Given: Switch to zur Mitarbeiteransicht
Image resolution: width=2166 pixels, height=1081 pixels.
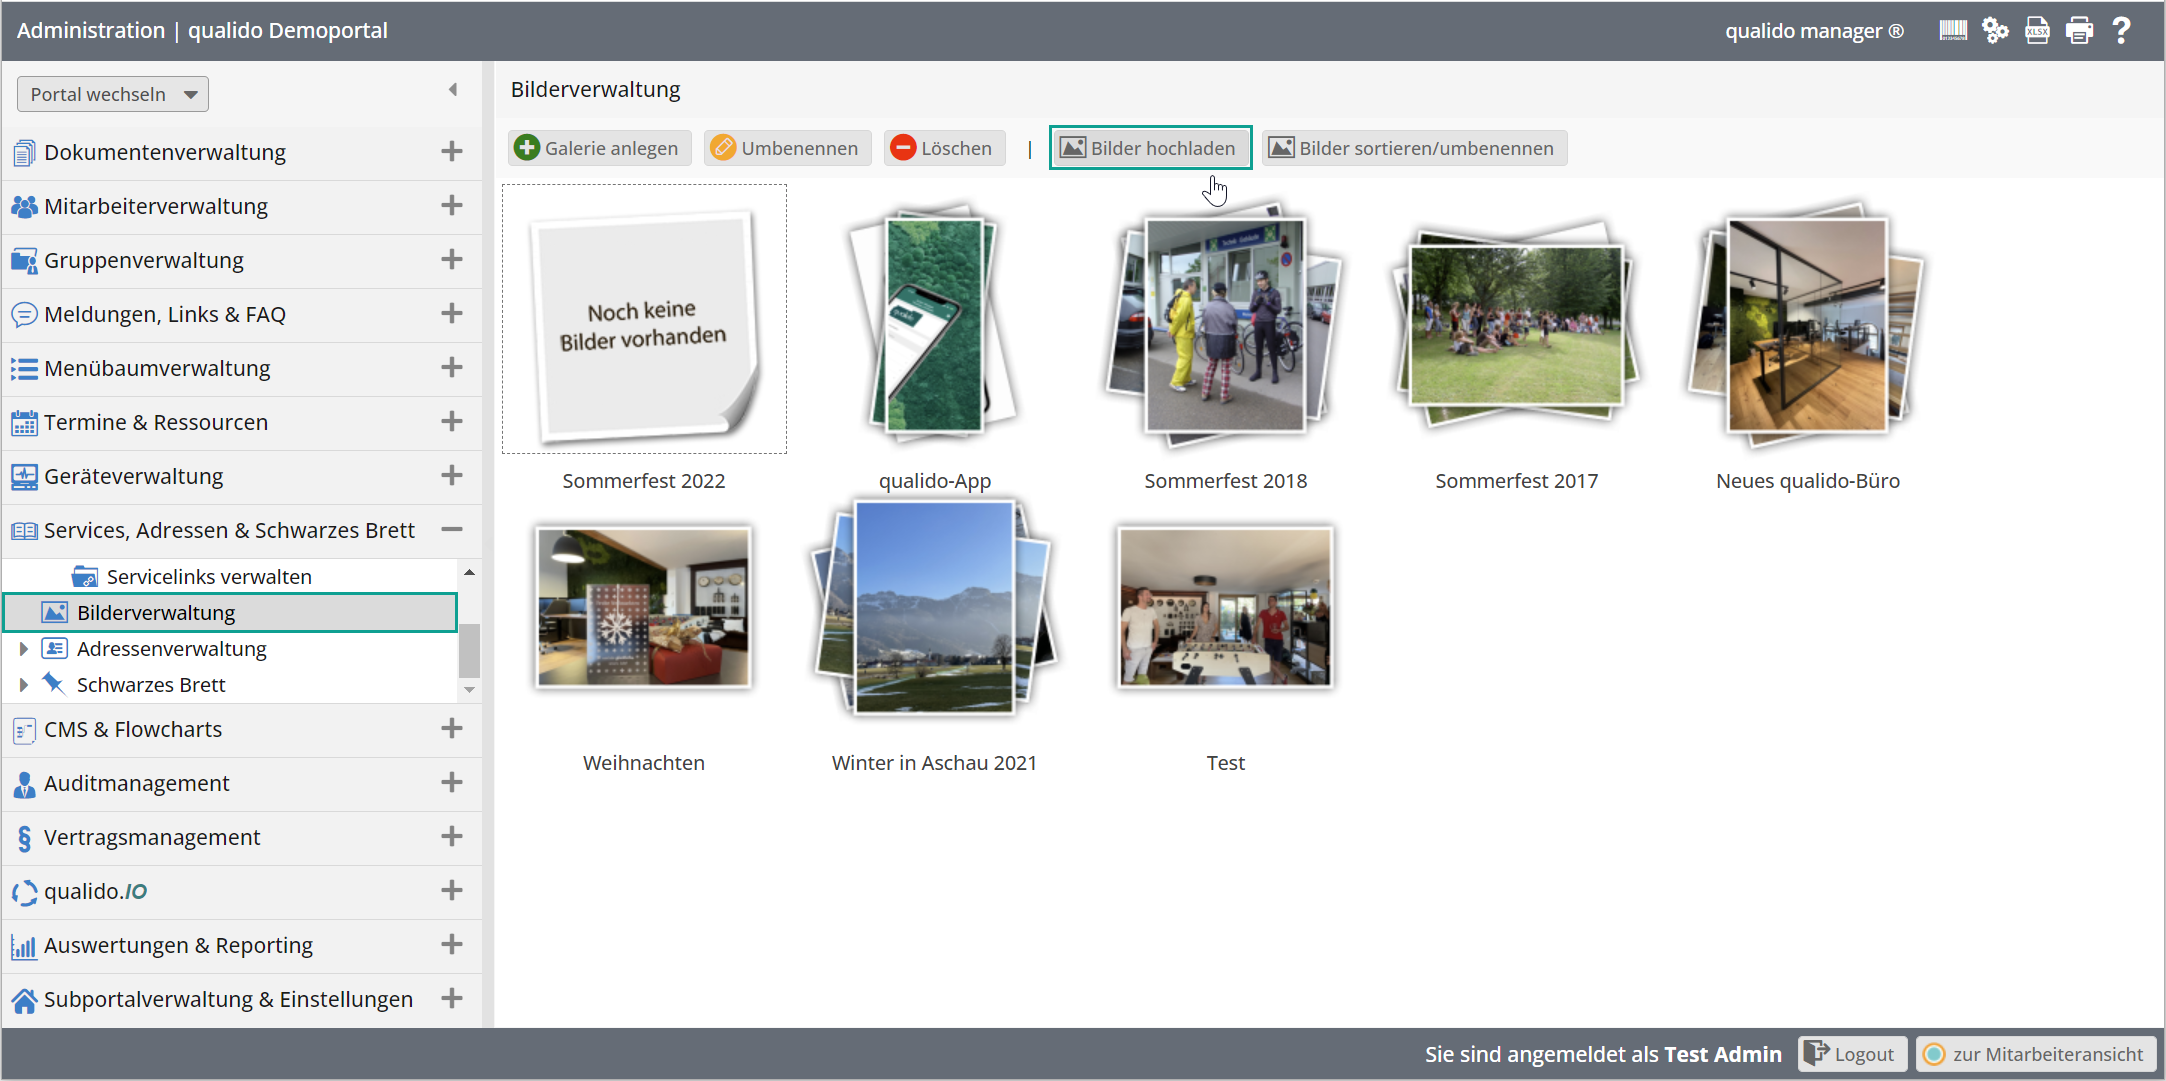Looking at the screenshot, I should pos(2035,1054).
